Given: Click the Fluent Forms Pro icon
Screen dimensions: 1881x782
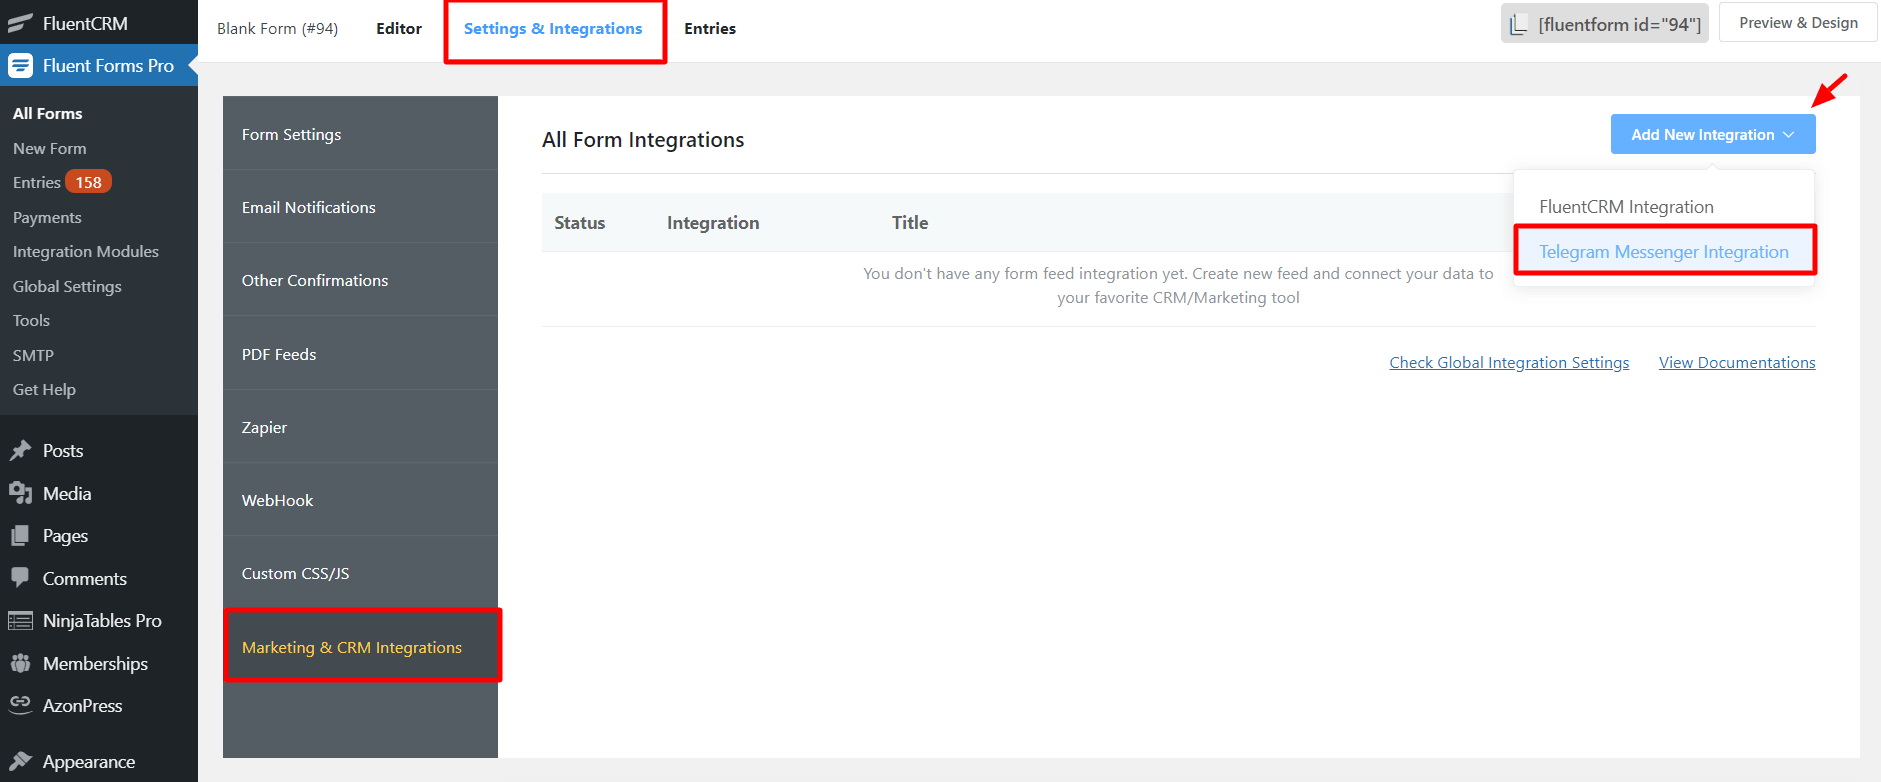Looking at the screenshot, I should click(20, 66).
